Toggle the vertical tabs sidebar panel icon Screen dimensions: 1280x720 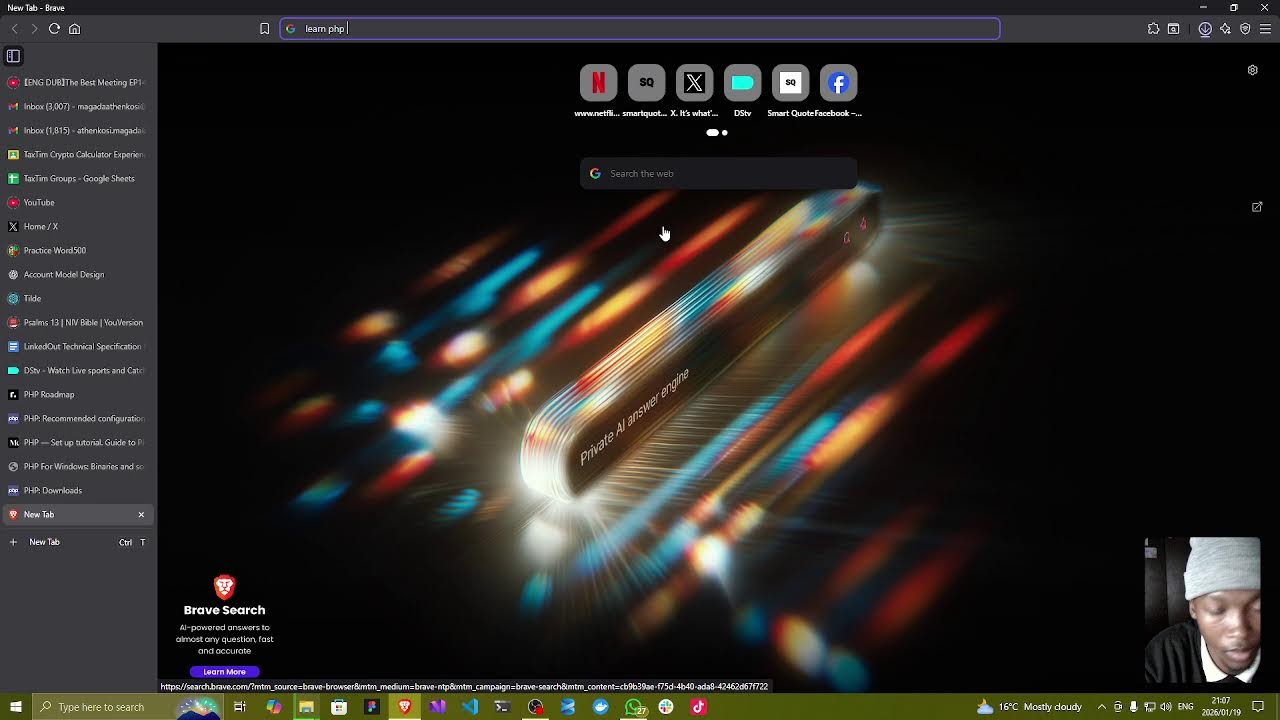[13, 56]
